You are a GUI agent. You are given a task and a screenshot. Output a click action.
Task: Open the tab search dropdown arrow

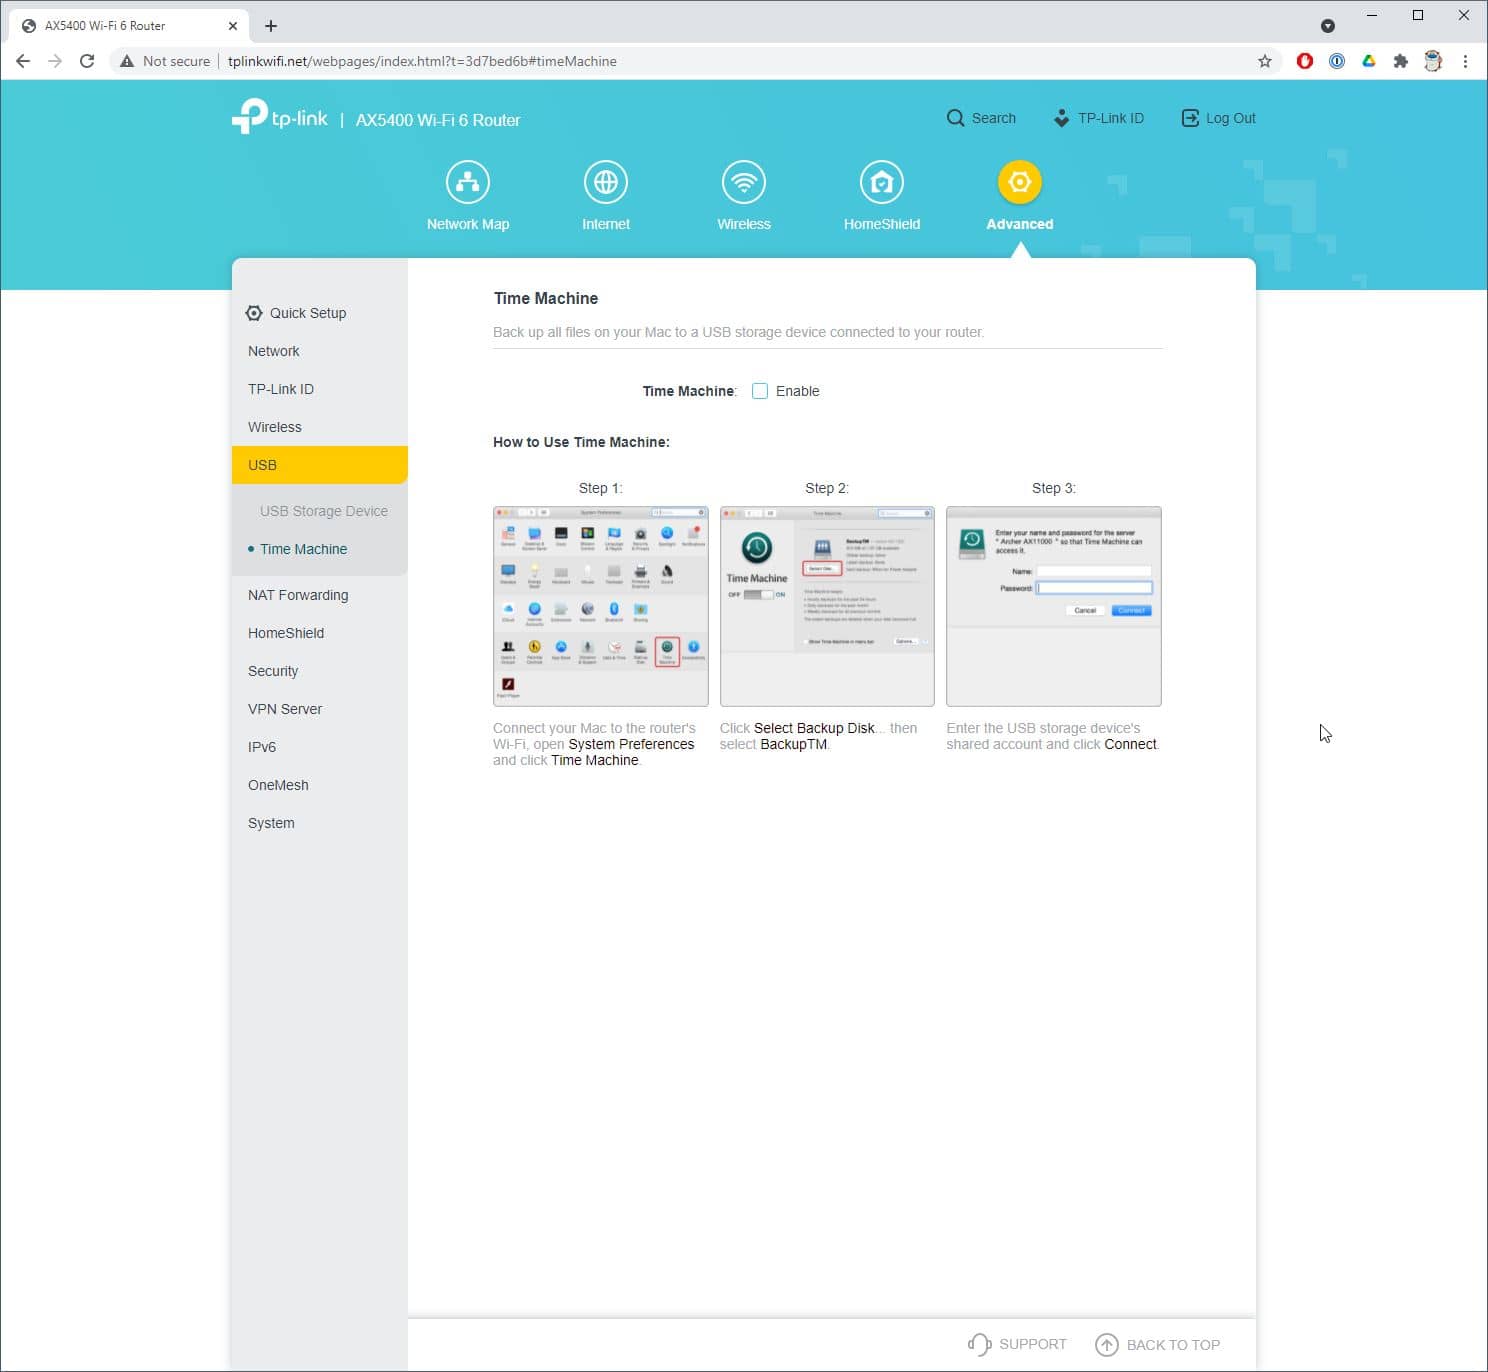click(x=1328, y=26)
